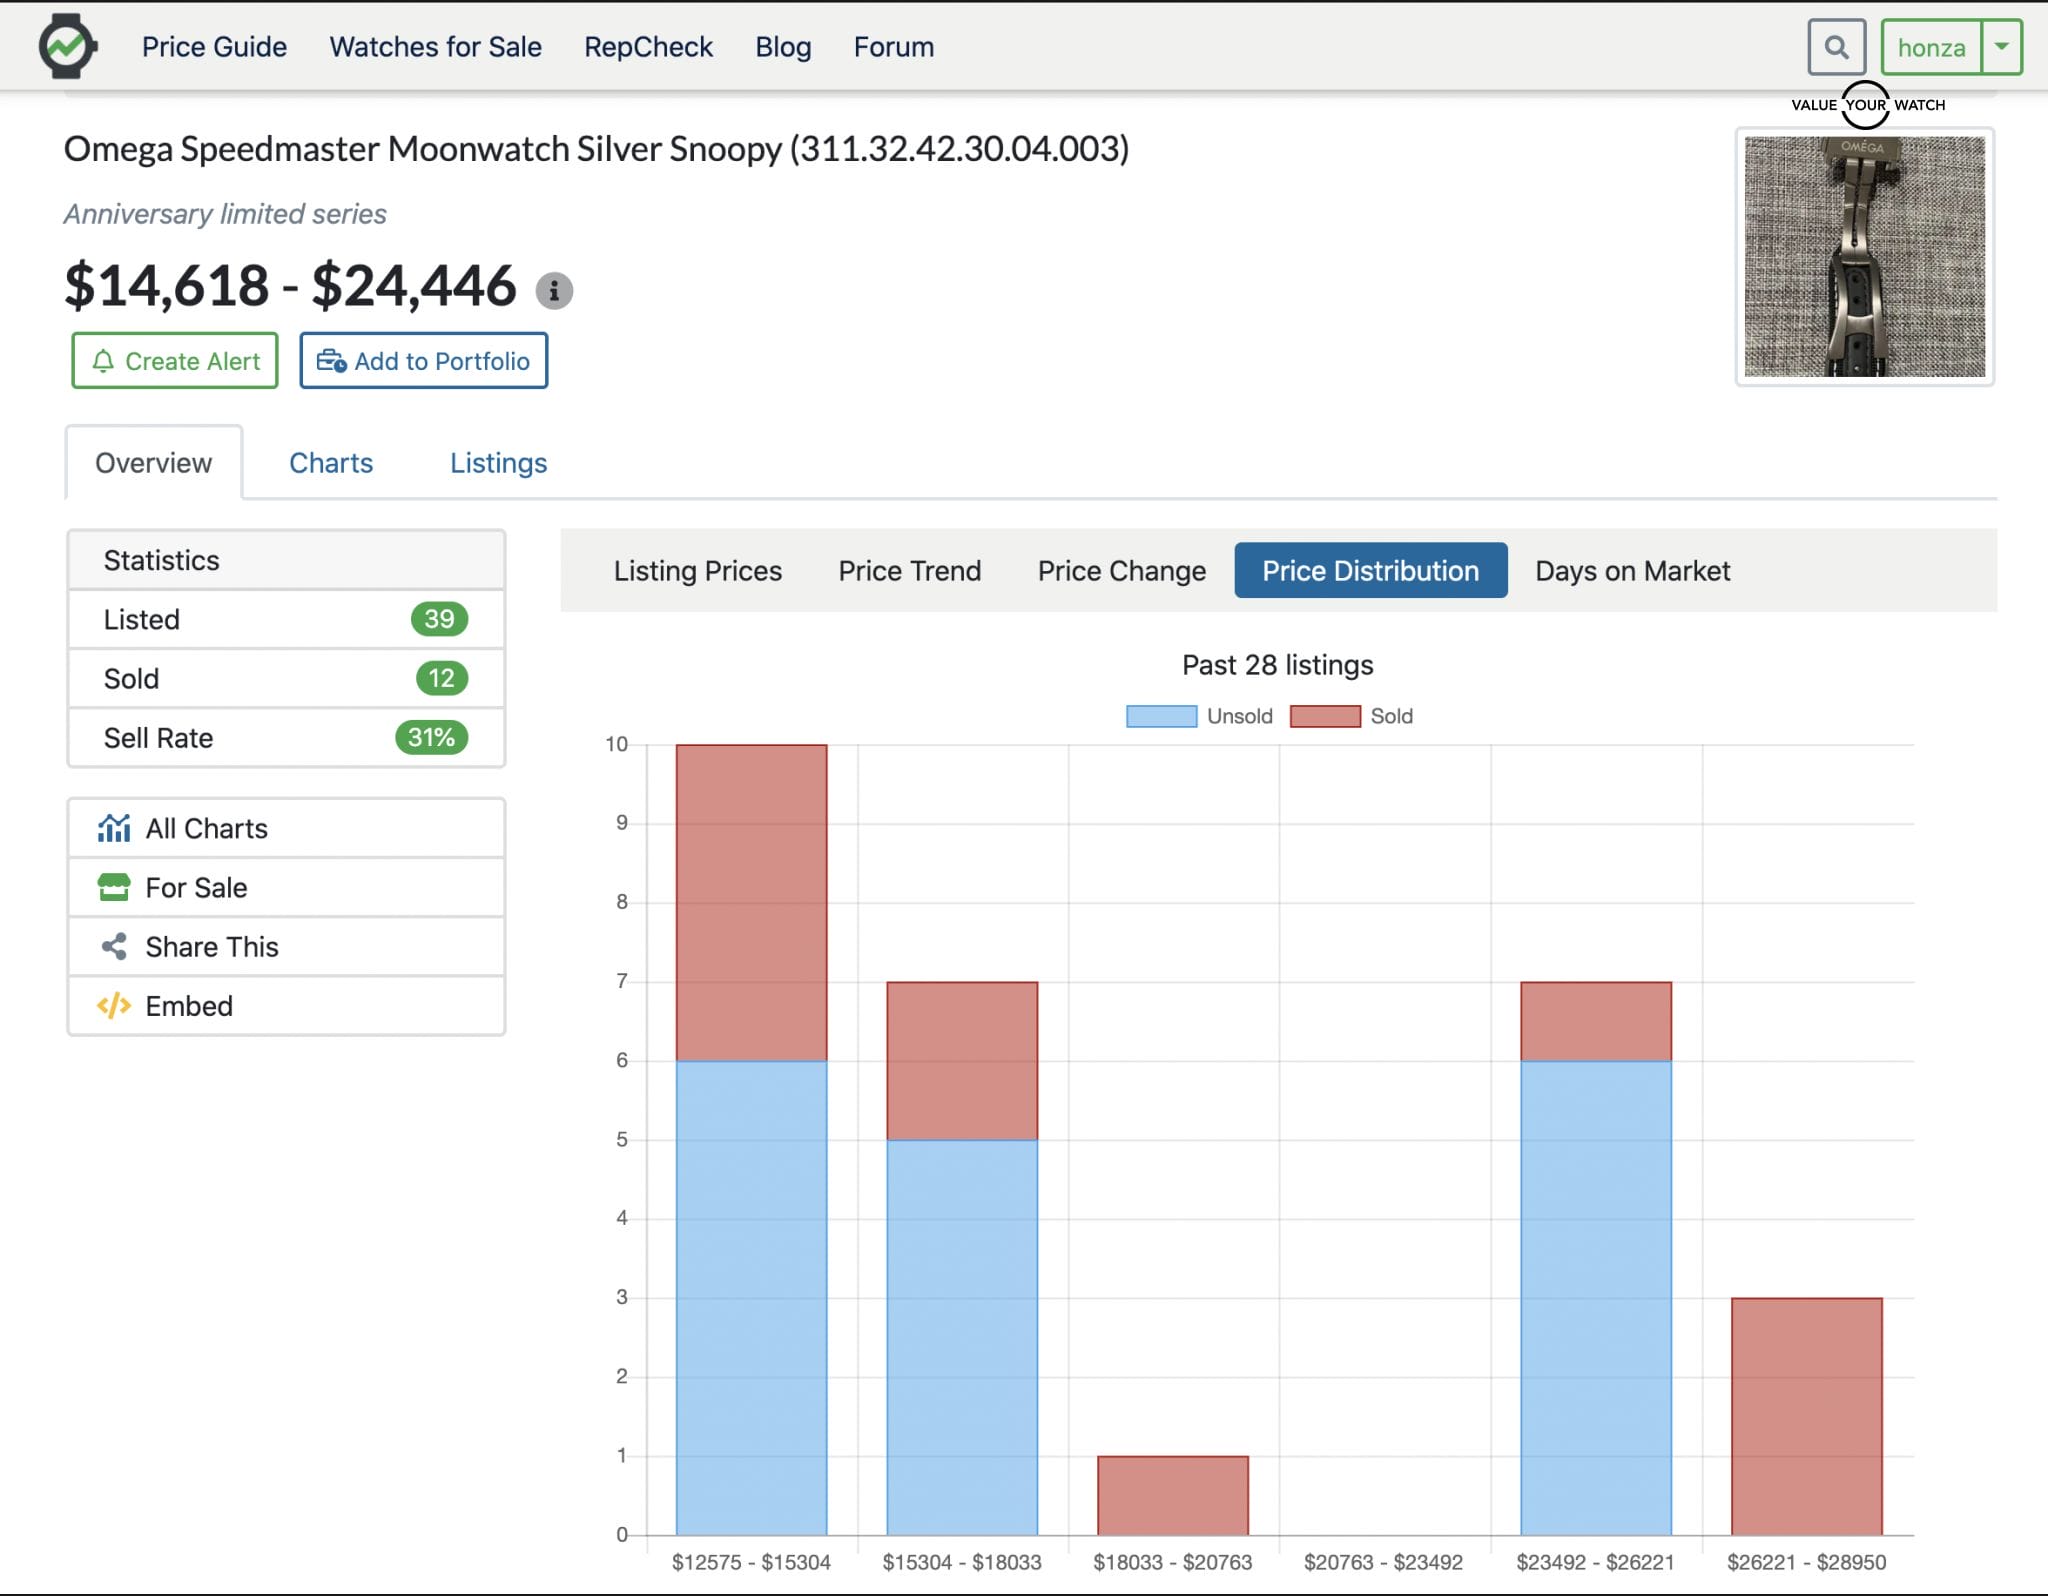Open search with magnifier icon

pyautogui.click(x=1836, y=47)
